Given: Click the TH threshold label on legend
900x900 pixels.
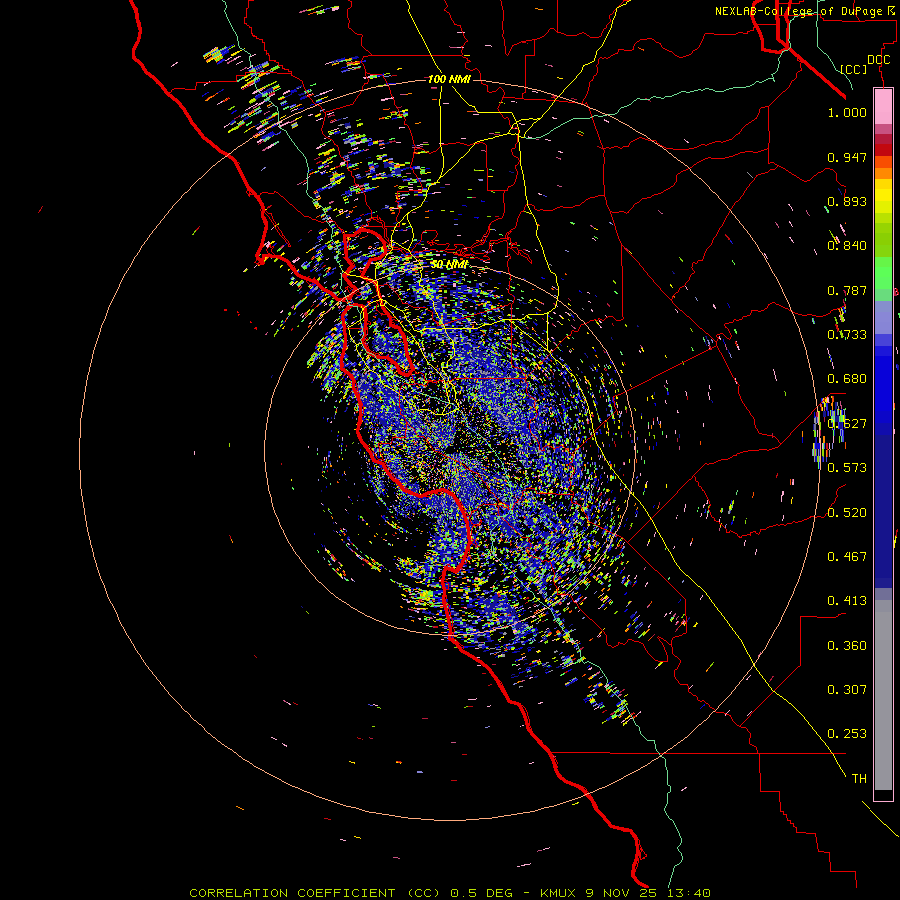Looking at the screenshot, I should 859,779.
